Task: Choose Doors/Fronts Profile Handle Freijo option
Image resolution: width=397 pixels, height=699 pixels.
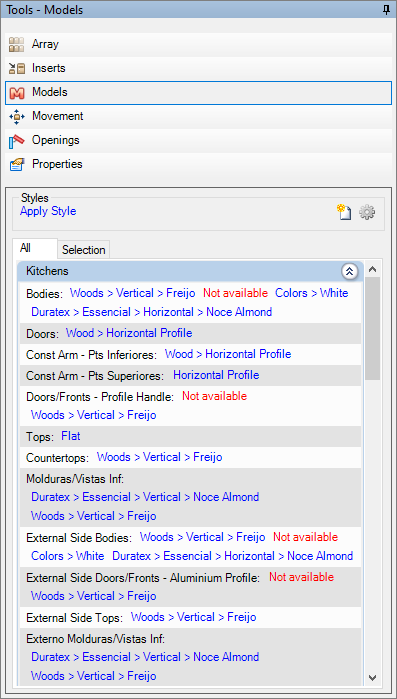Action: (x=94, y=415)
